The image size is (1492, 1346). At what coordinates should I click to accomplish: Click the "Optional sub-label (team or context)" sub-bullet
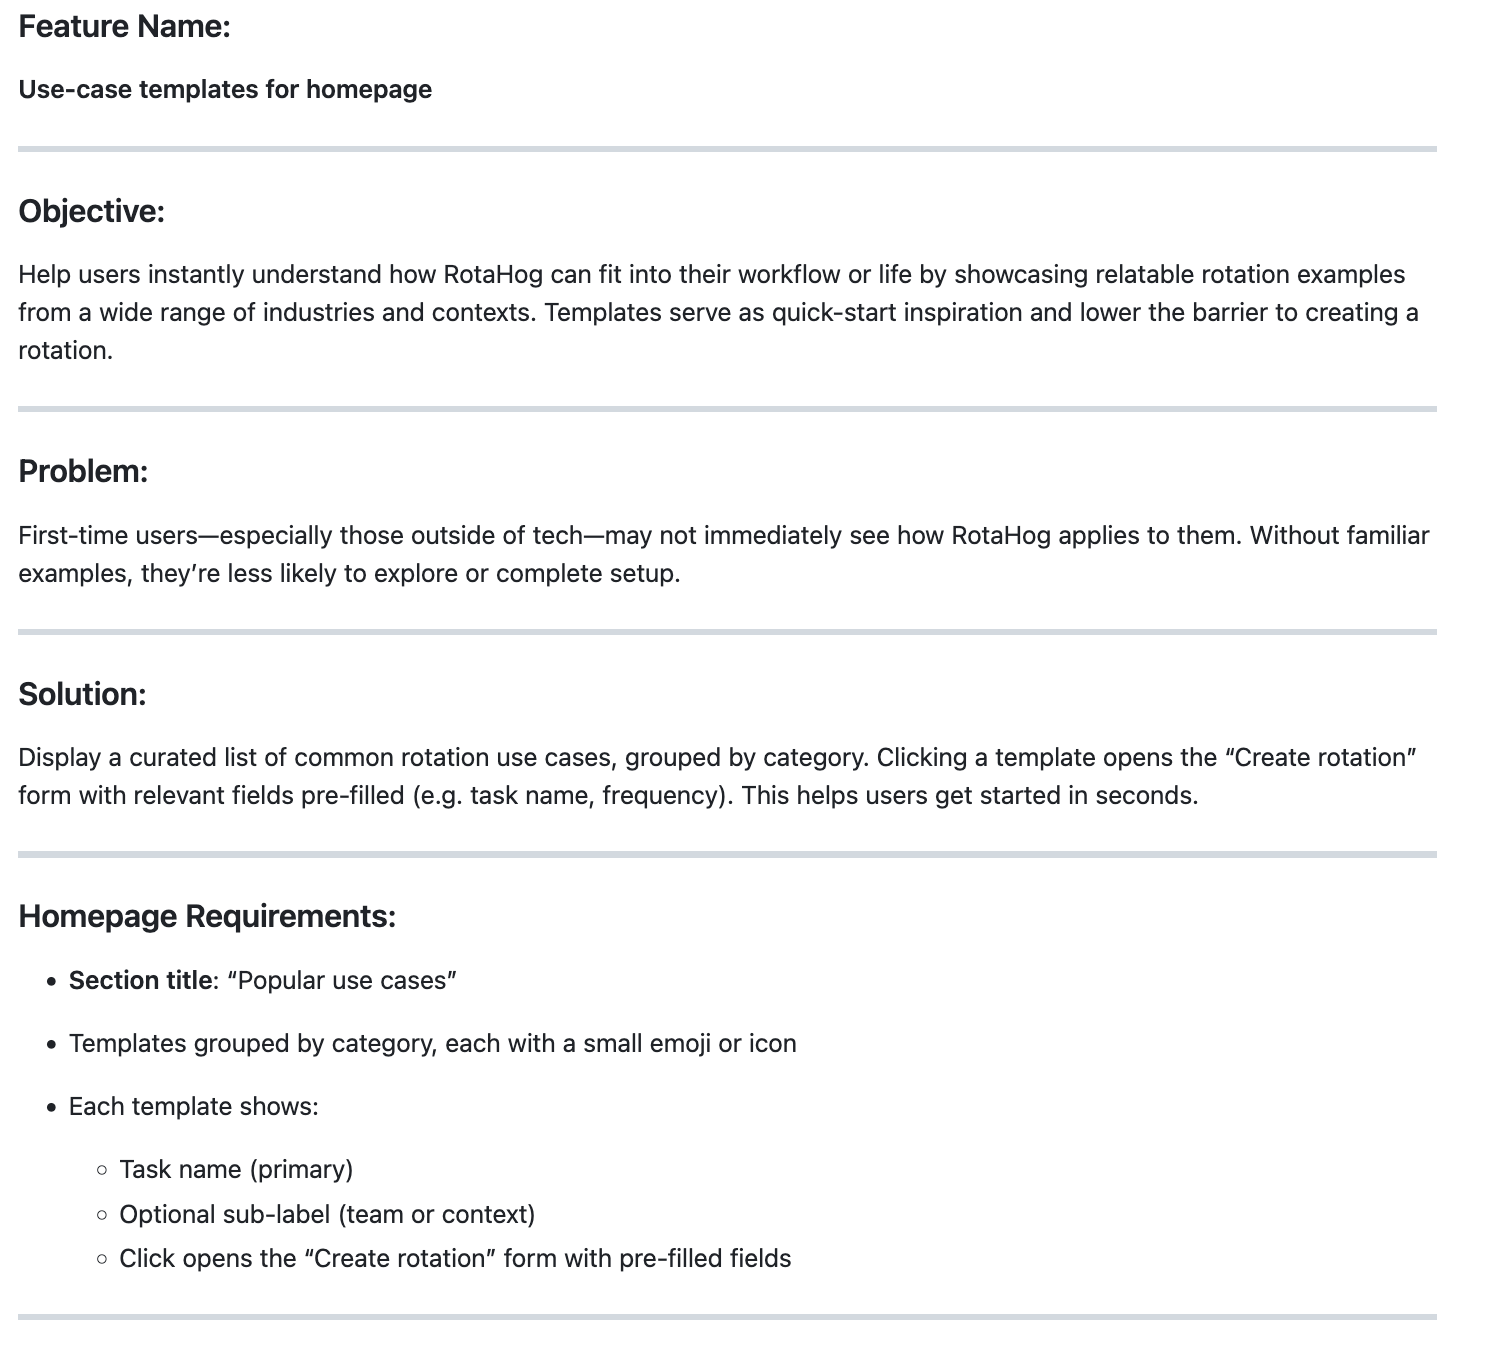click(x=327, y=1215)
